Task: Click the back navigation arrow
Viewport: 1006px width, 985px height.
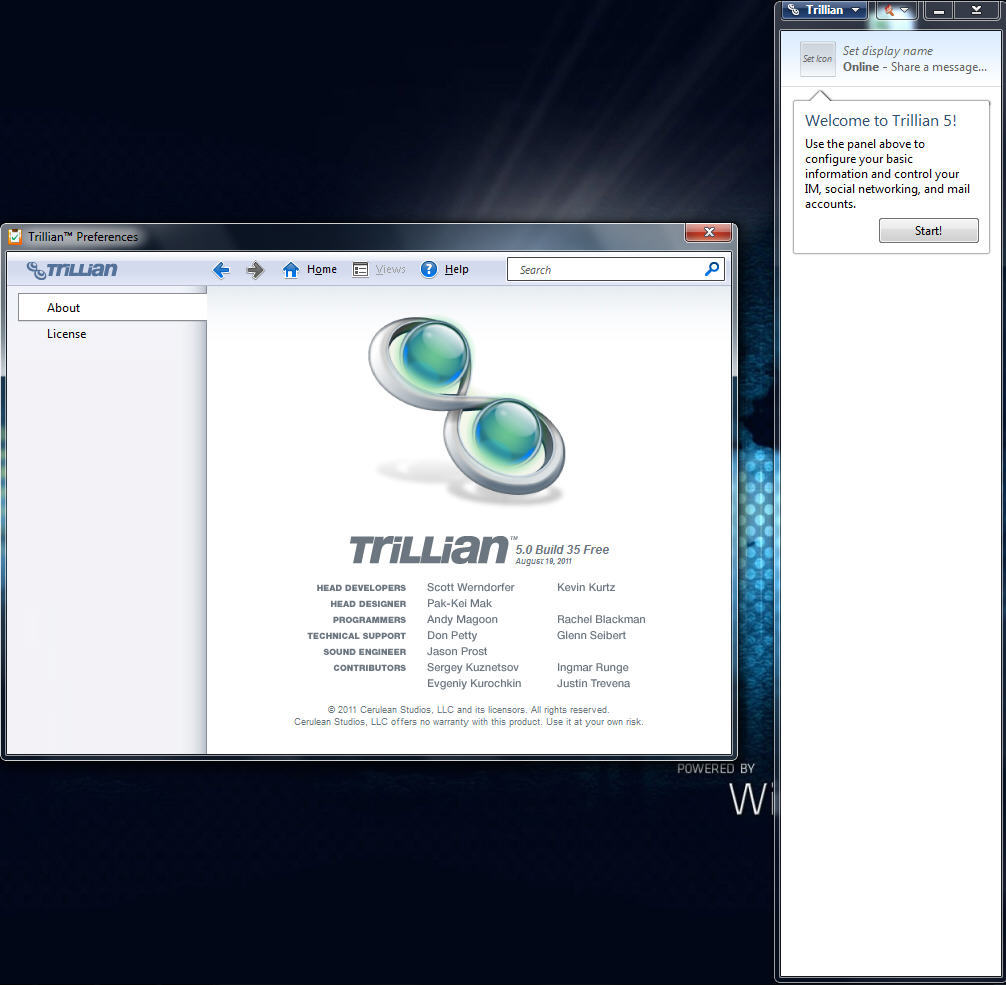Action: point(221,269)
